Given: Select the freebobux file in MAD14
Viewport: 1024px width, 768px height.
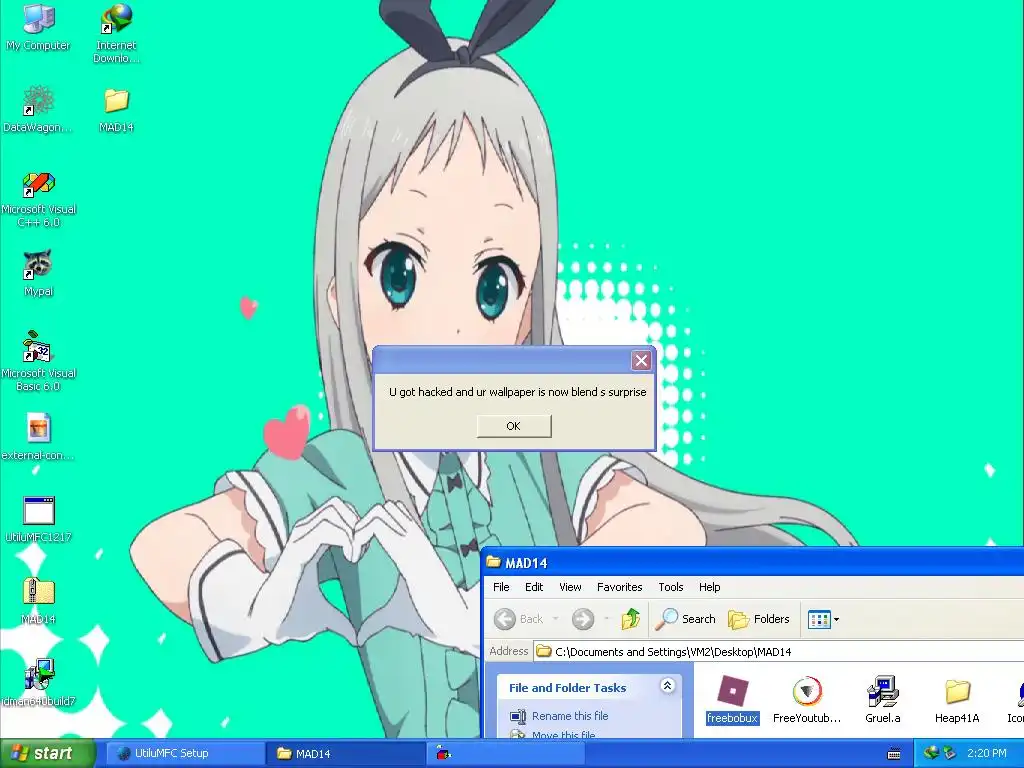Looking at the screenshot, I should tap(732, 699).
